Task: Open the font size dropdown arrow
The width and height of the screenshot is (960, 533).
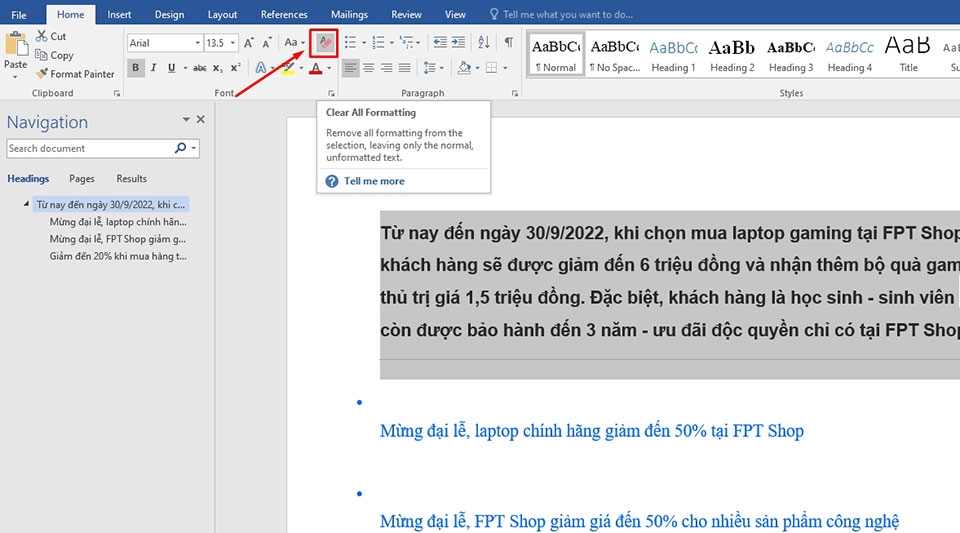Action: pos(233,43)
